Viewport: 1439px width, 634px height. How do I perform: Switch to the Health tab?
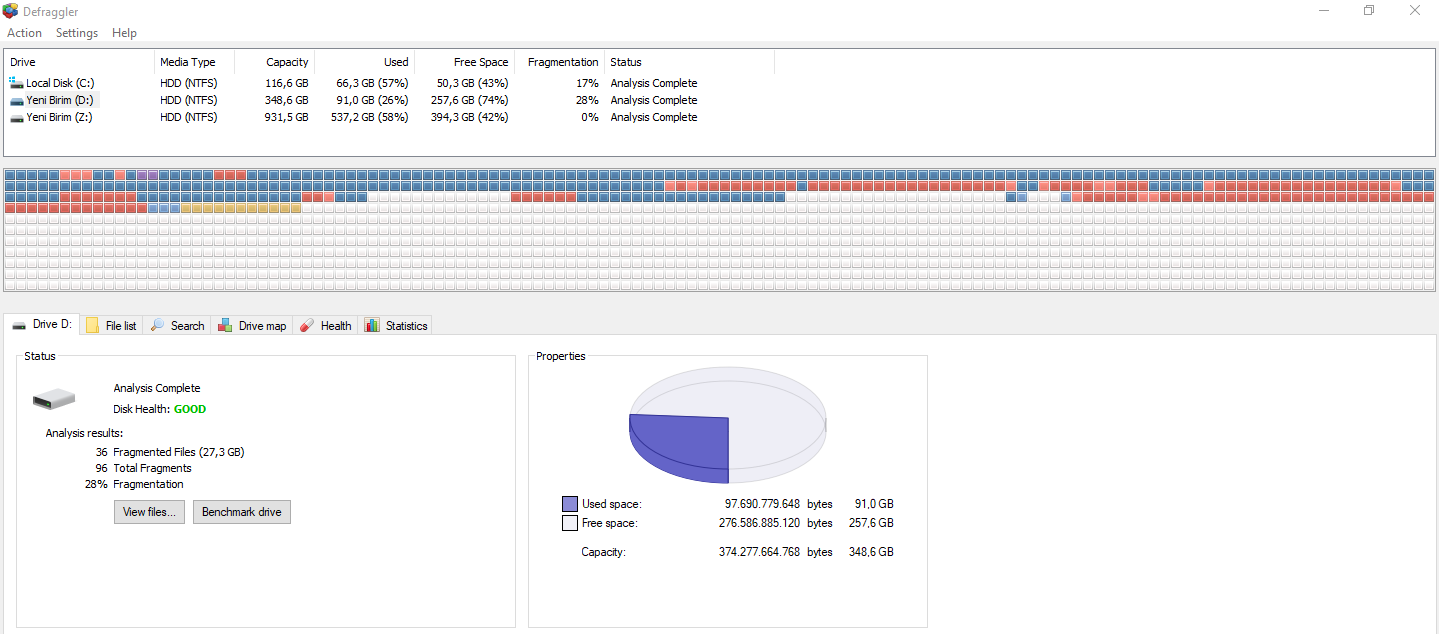(326, 325)
